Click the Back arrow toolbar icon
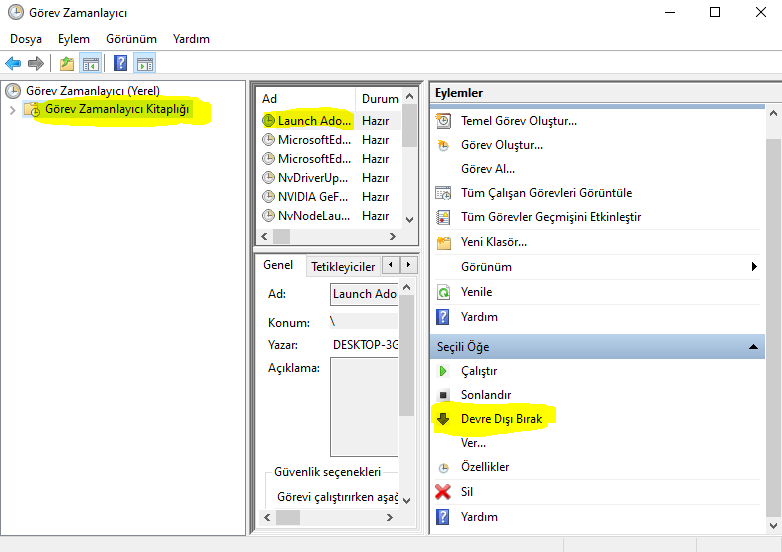 [x=13, y=63]
